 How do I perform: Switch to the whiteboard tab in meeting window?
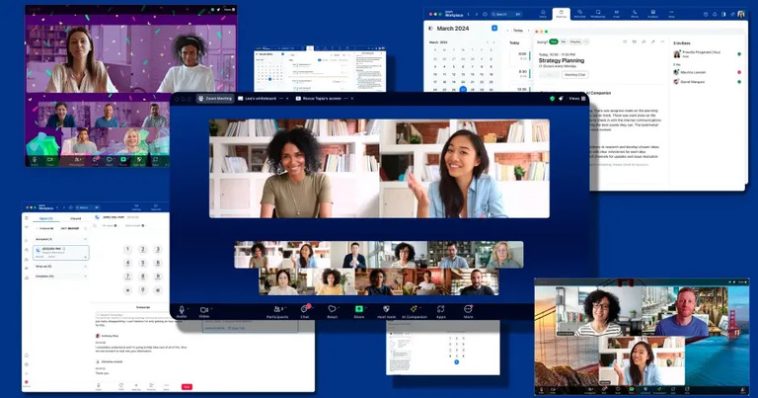tap(261, 99)
